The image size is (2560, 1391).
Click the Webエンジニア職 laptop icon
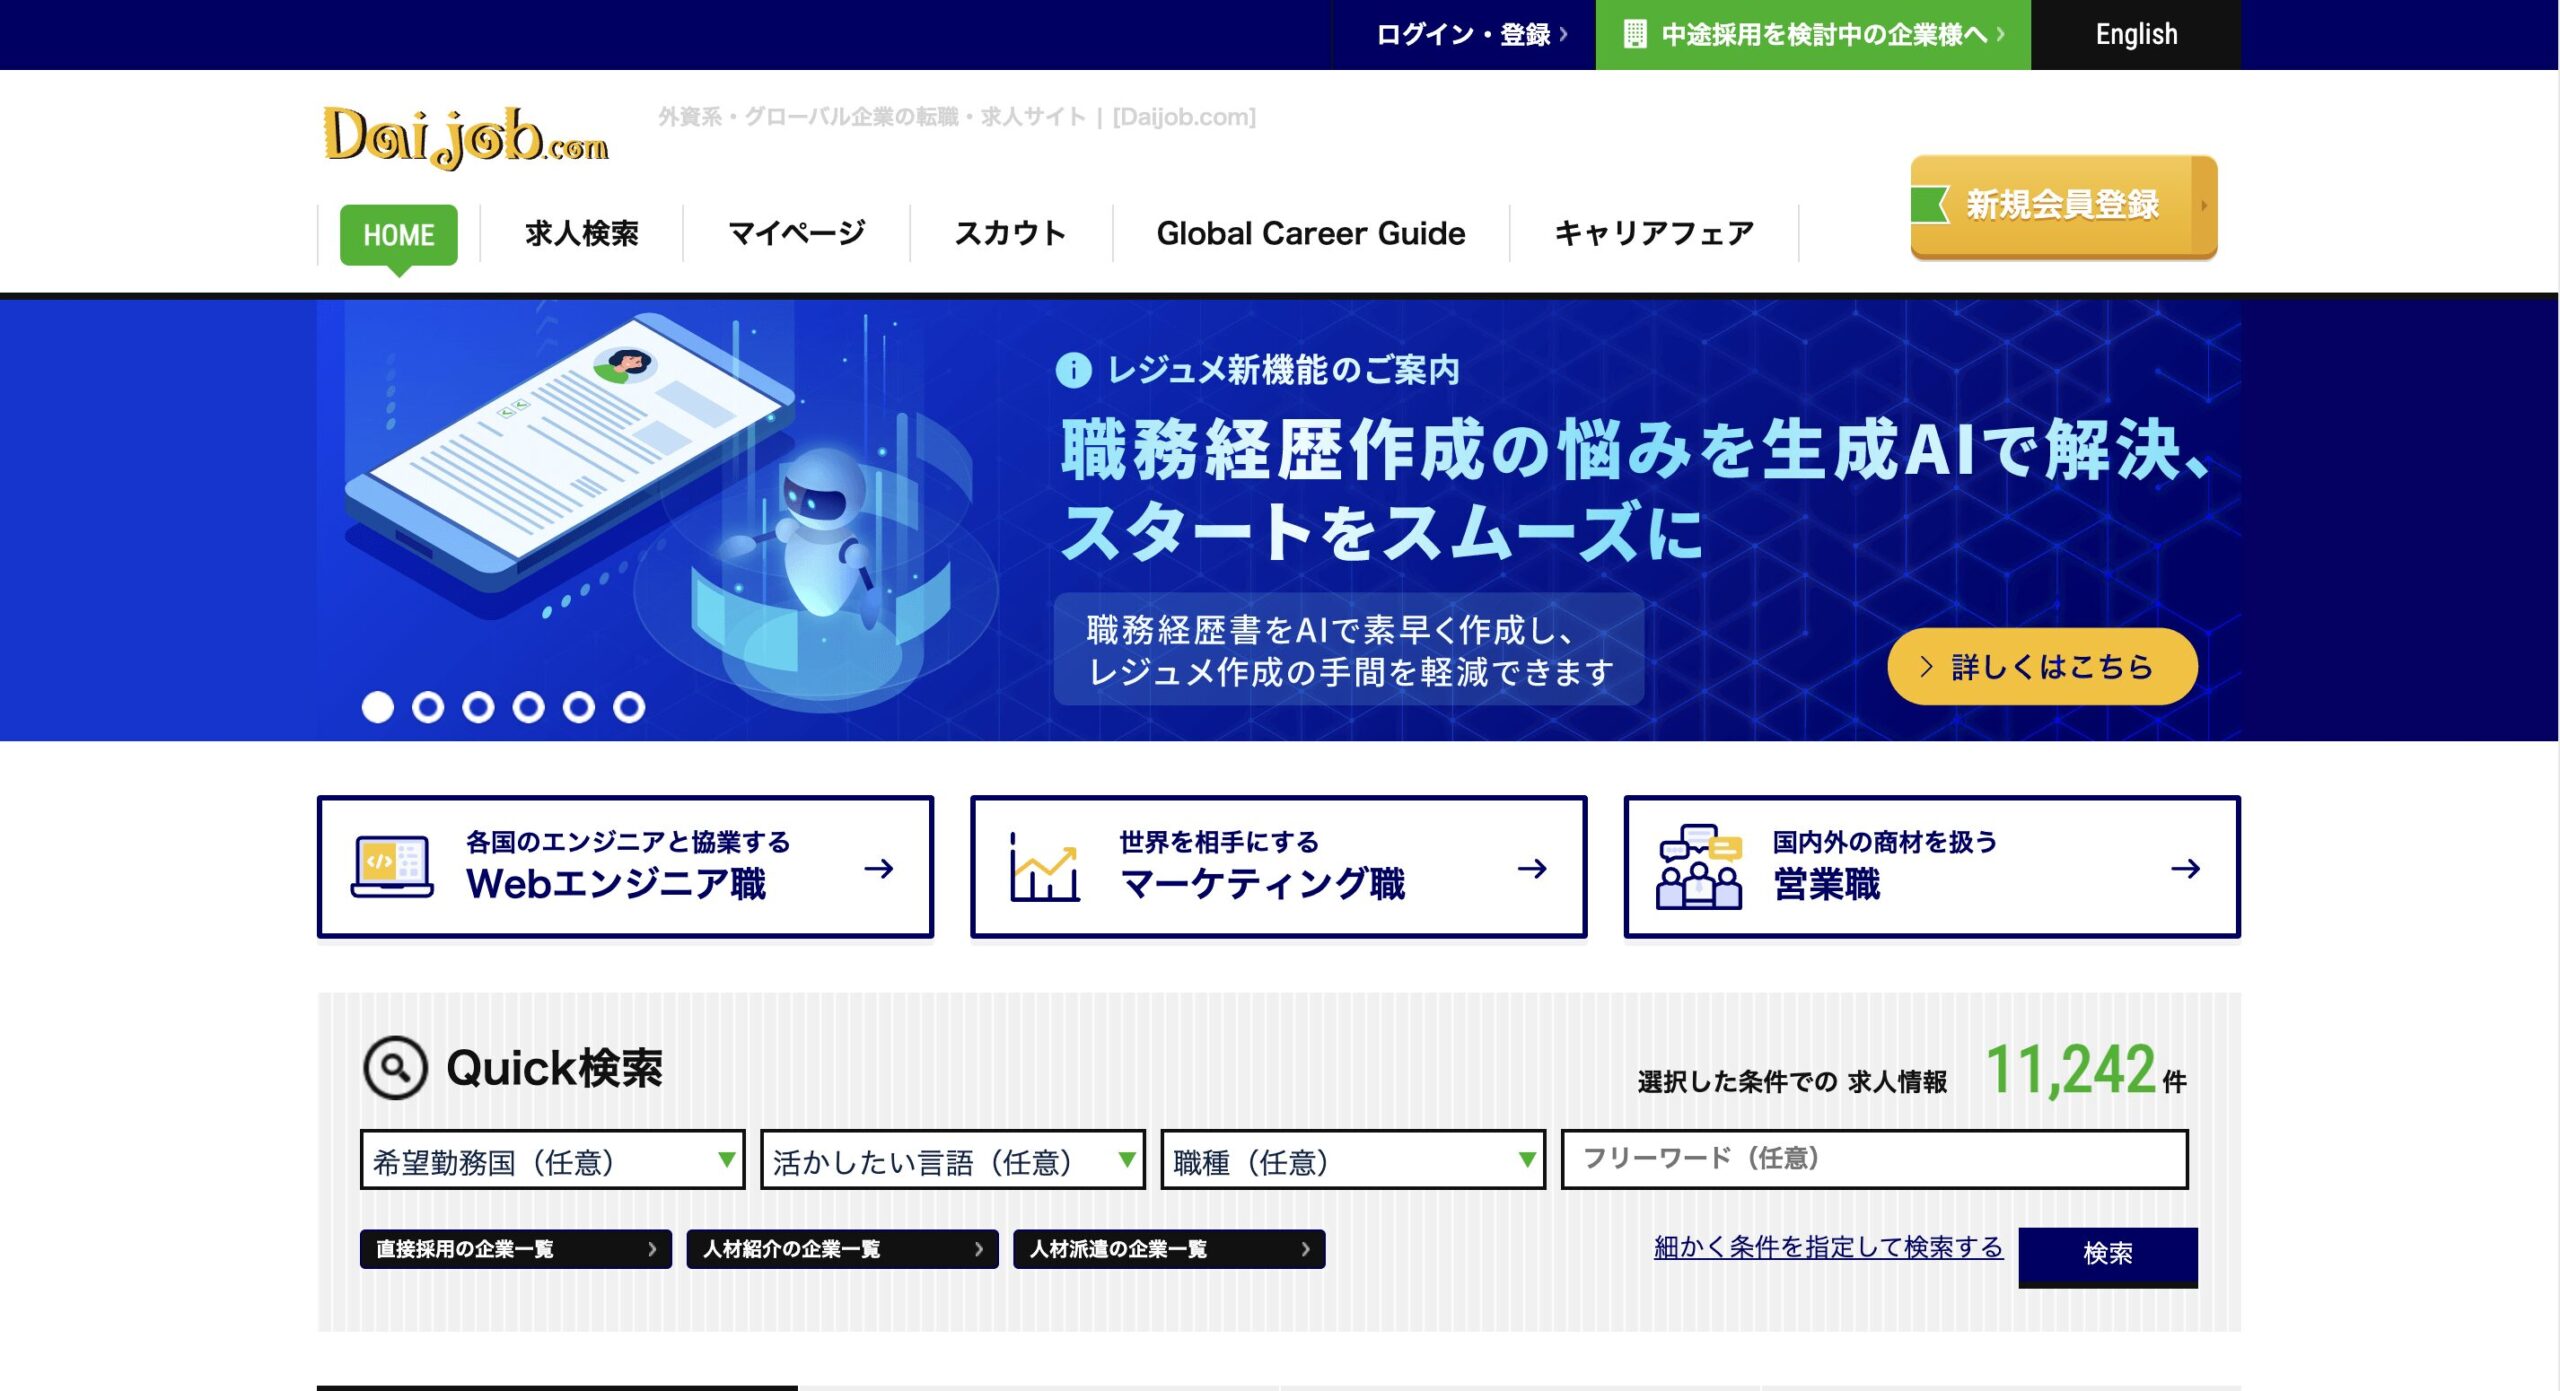392,867
